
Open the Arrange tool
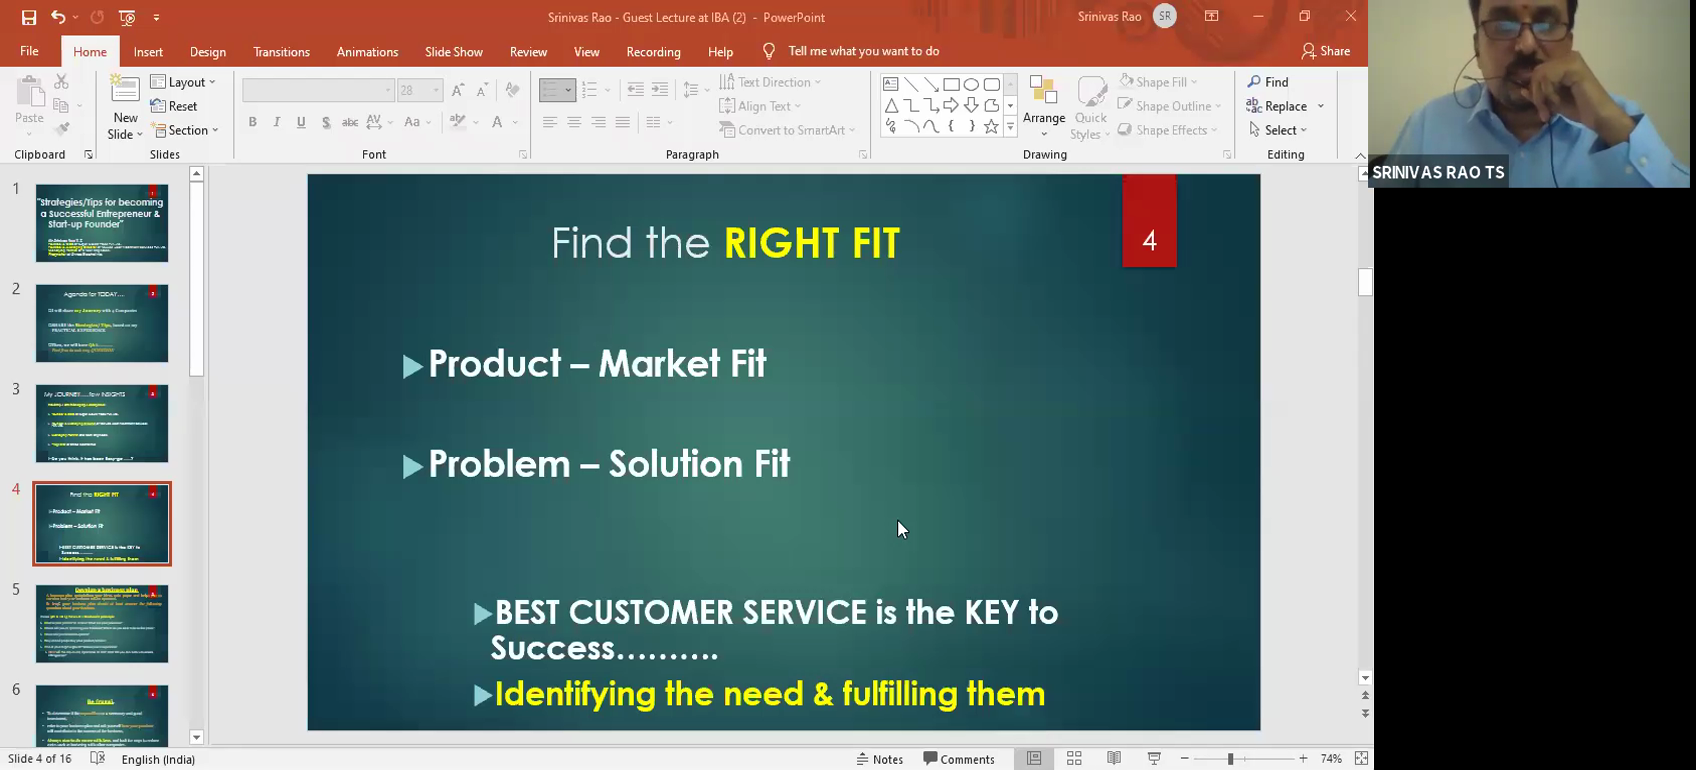1044,106
